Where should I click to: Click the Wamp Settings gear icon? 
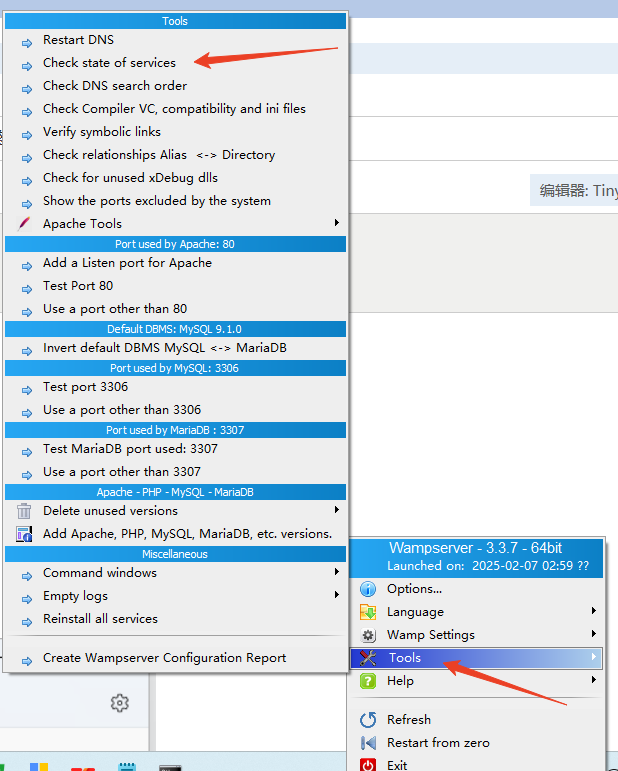click(x=368, y=635)
